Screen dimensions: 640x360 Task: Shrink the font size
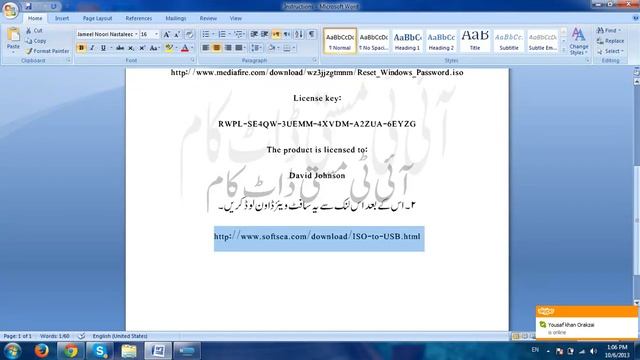point(177,35)
